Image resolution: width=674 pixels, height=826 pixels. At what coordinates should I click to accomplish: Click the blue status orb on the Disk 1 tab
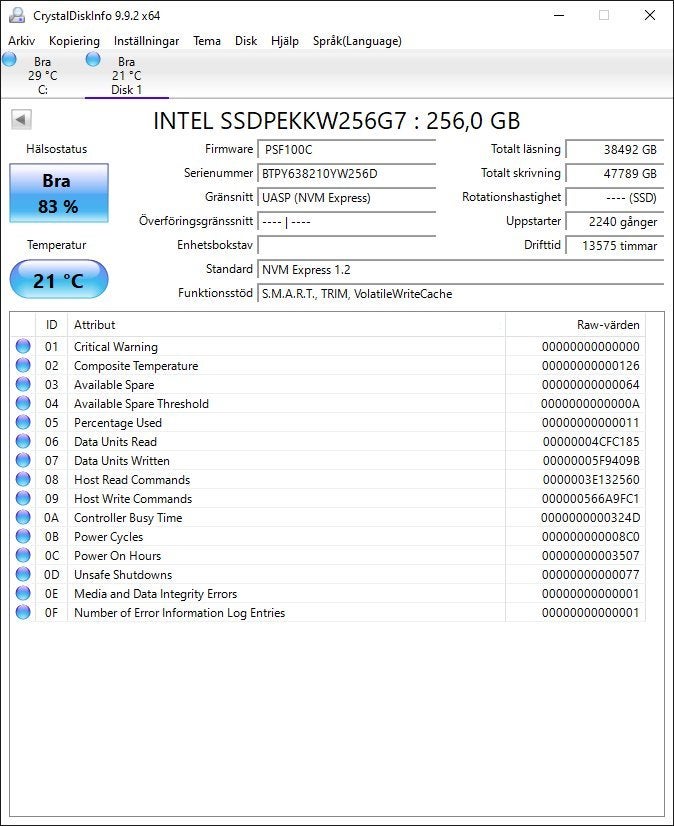tap(93, 59)
